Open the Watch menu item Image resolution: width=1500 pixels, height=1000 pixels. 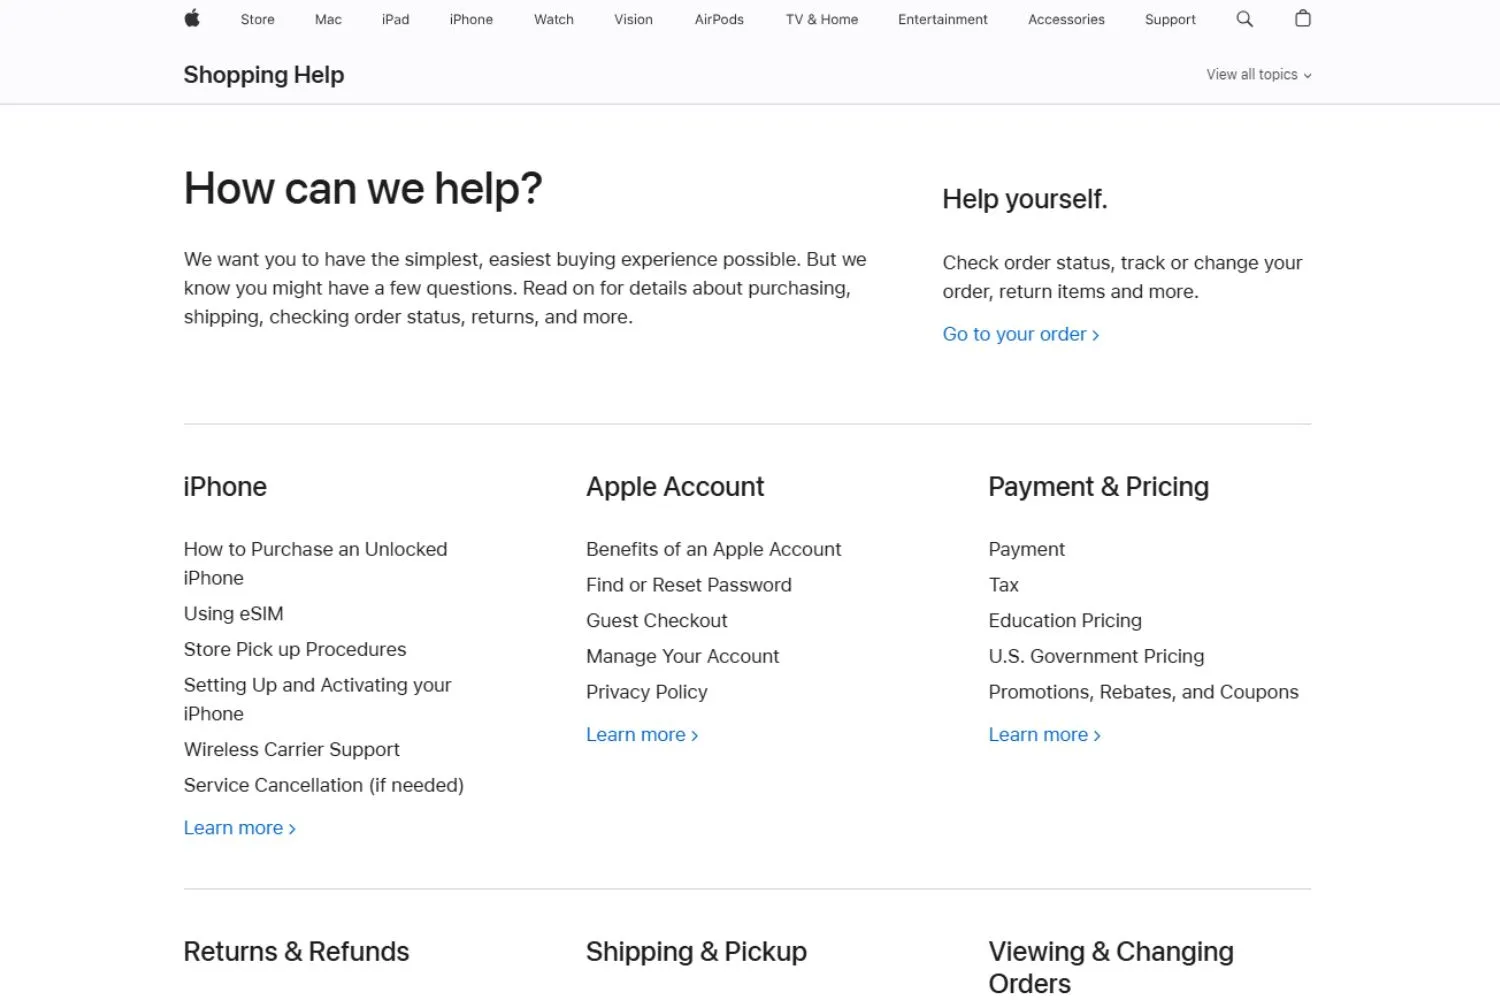554,19
